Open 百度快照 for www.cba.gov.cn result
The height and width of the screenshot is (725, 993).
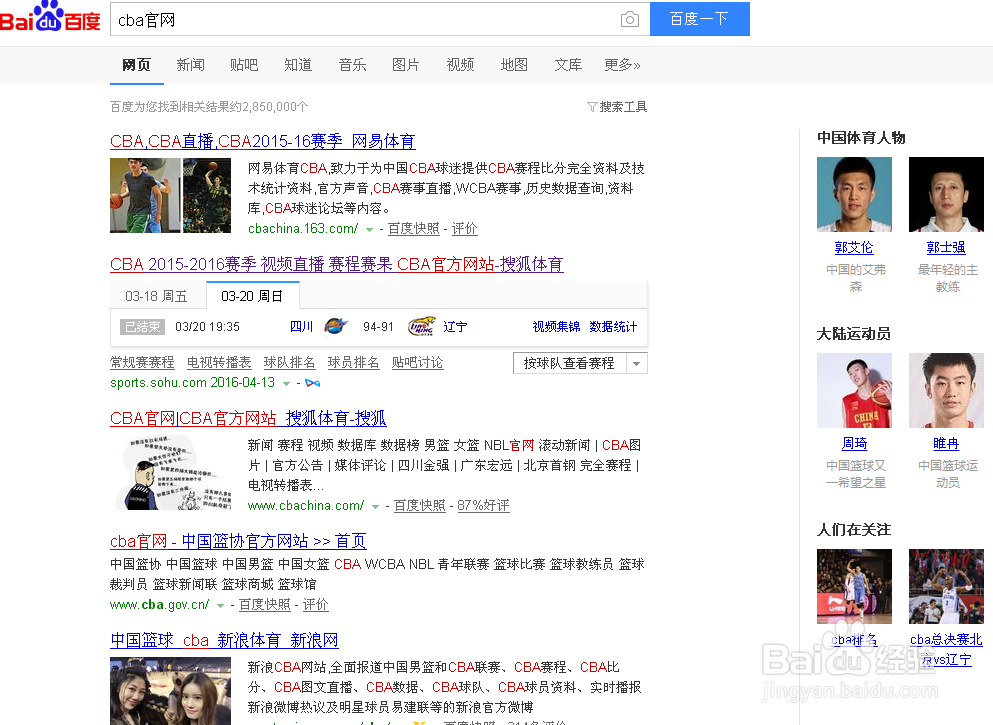click(x=265, y=605)
